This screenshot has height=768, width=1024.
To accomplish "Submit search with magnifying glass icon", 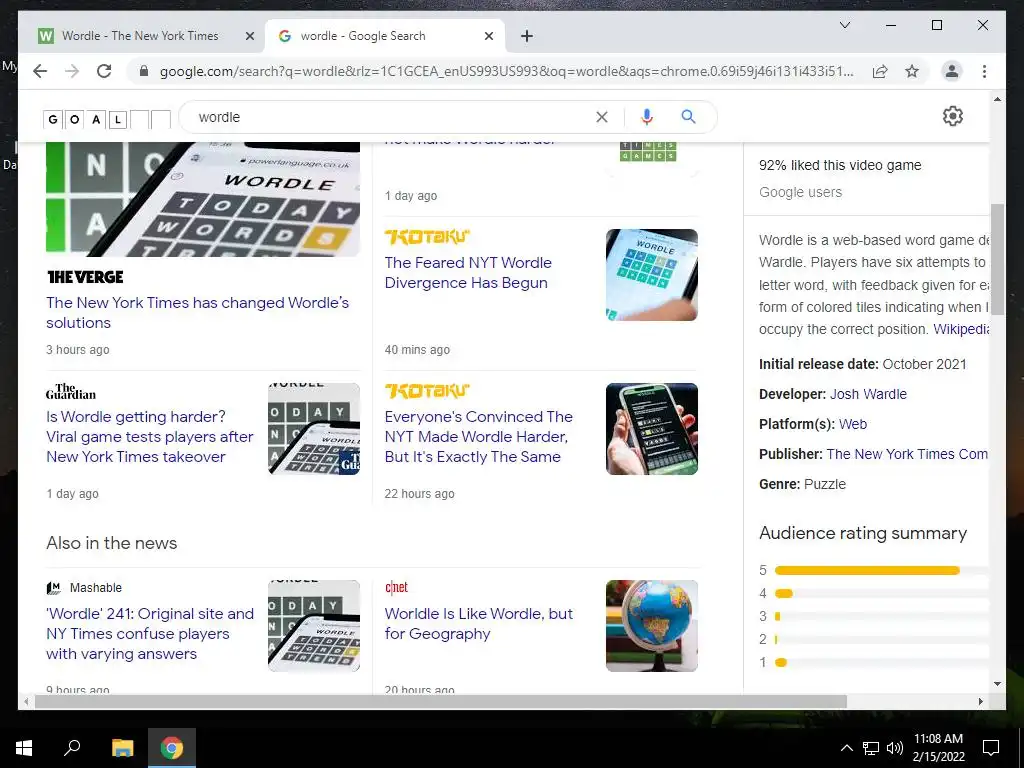I will [688, 117].
